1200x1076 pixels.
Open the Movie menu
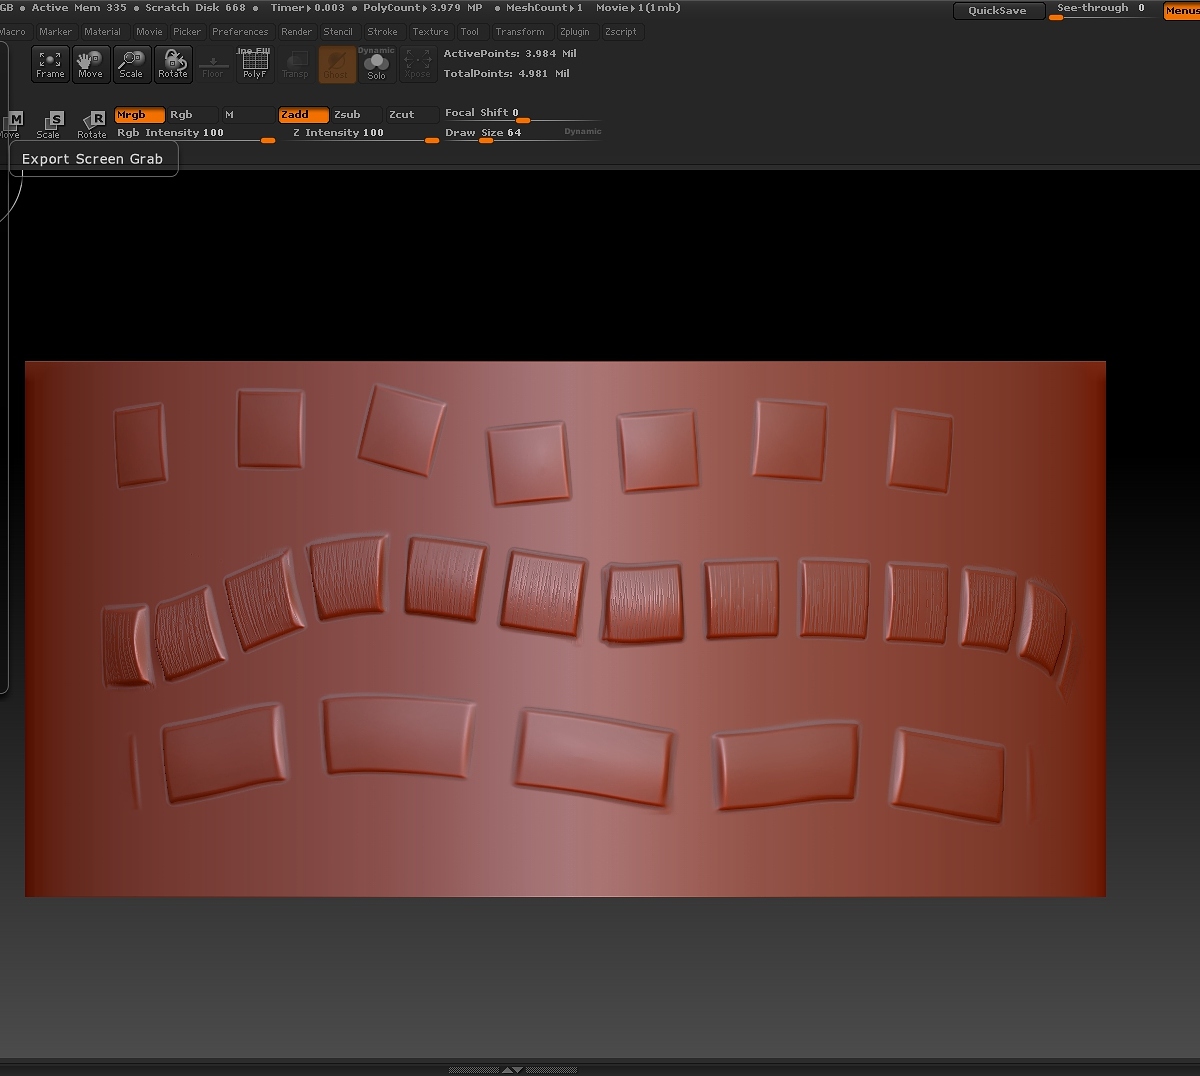point(149,32)
